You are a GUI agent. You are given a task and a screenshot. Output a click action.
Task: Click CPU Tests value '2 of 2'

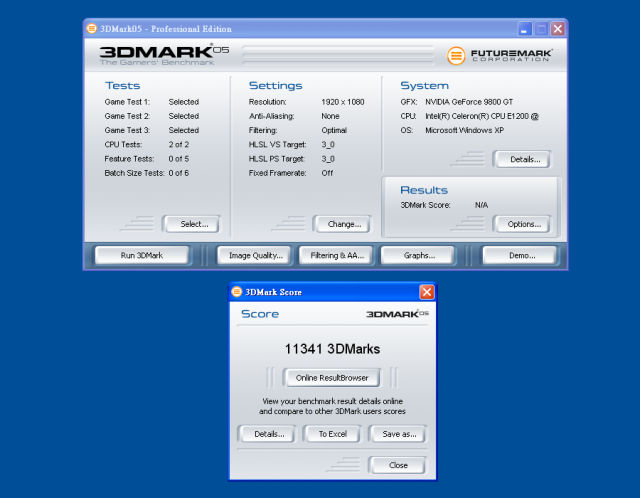[x=179, y=145]
